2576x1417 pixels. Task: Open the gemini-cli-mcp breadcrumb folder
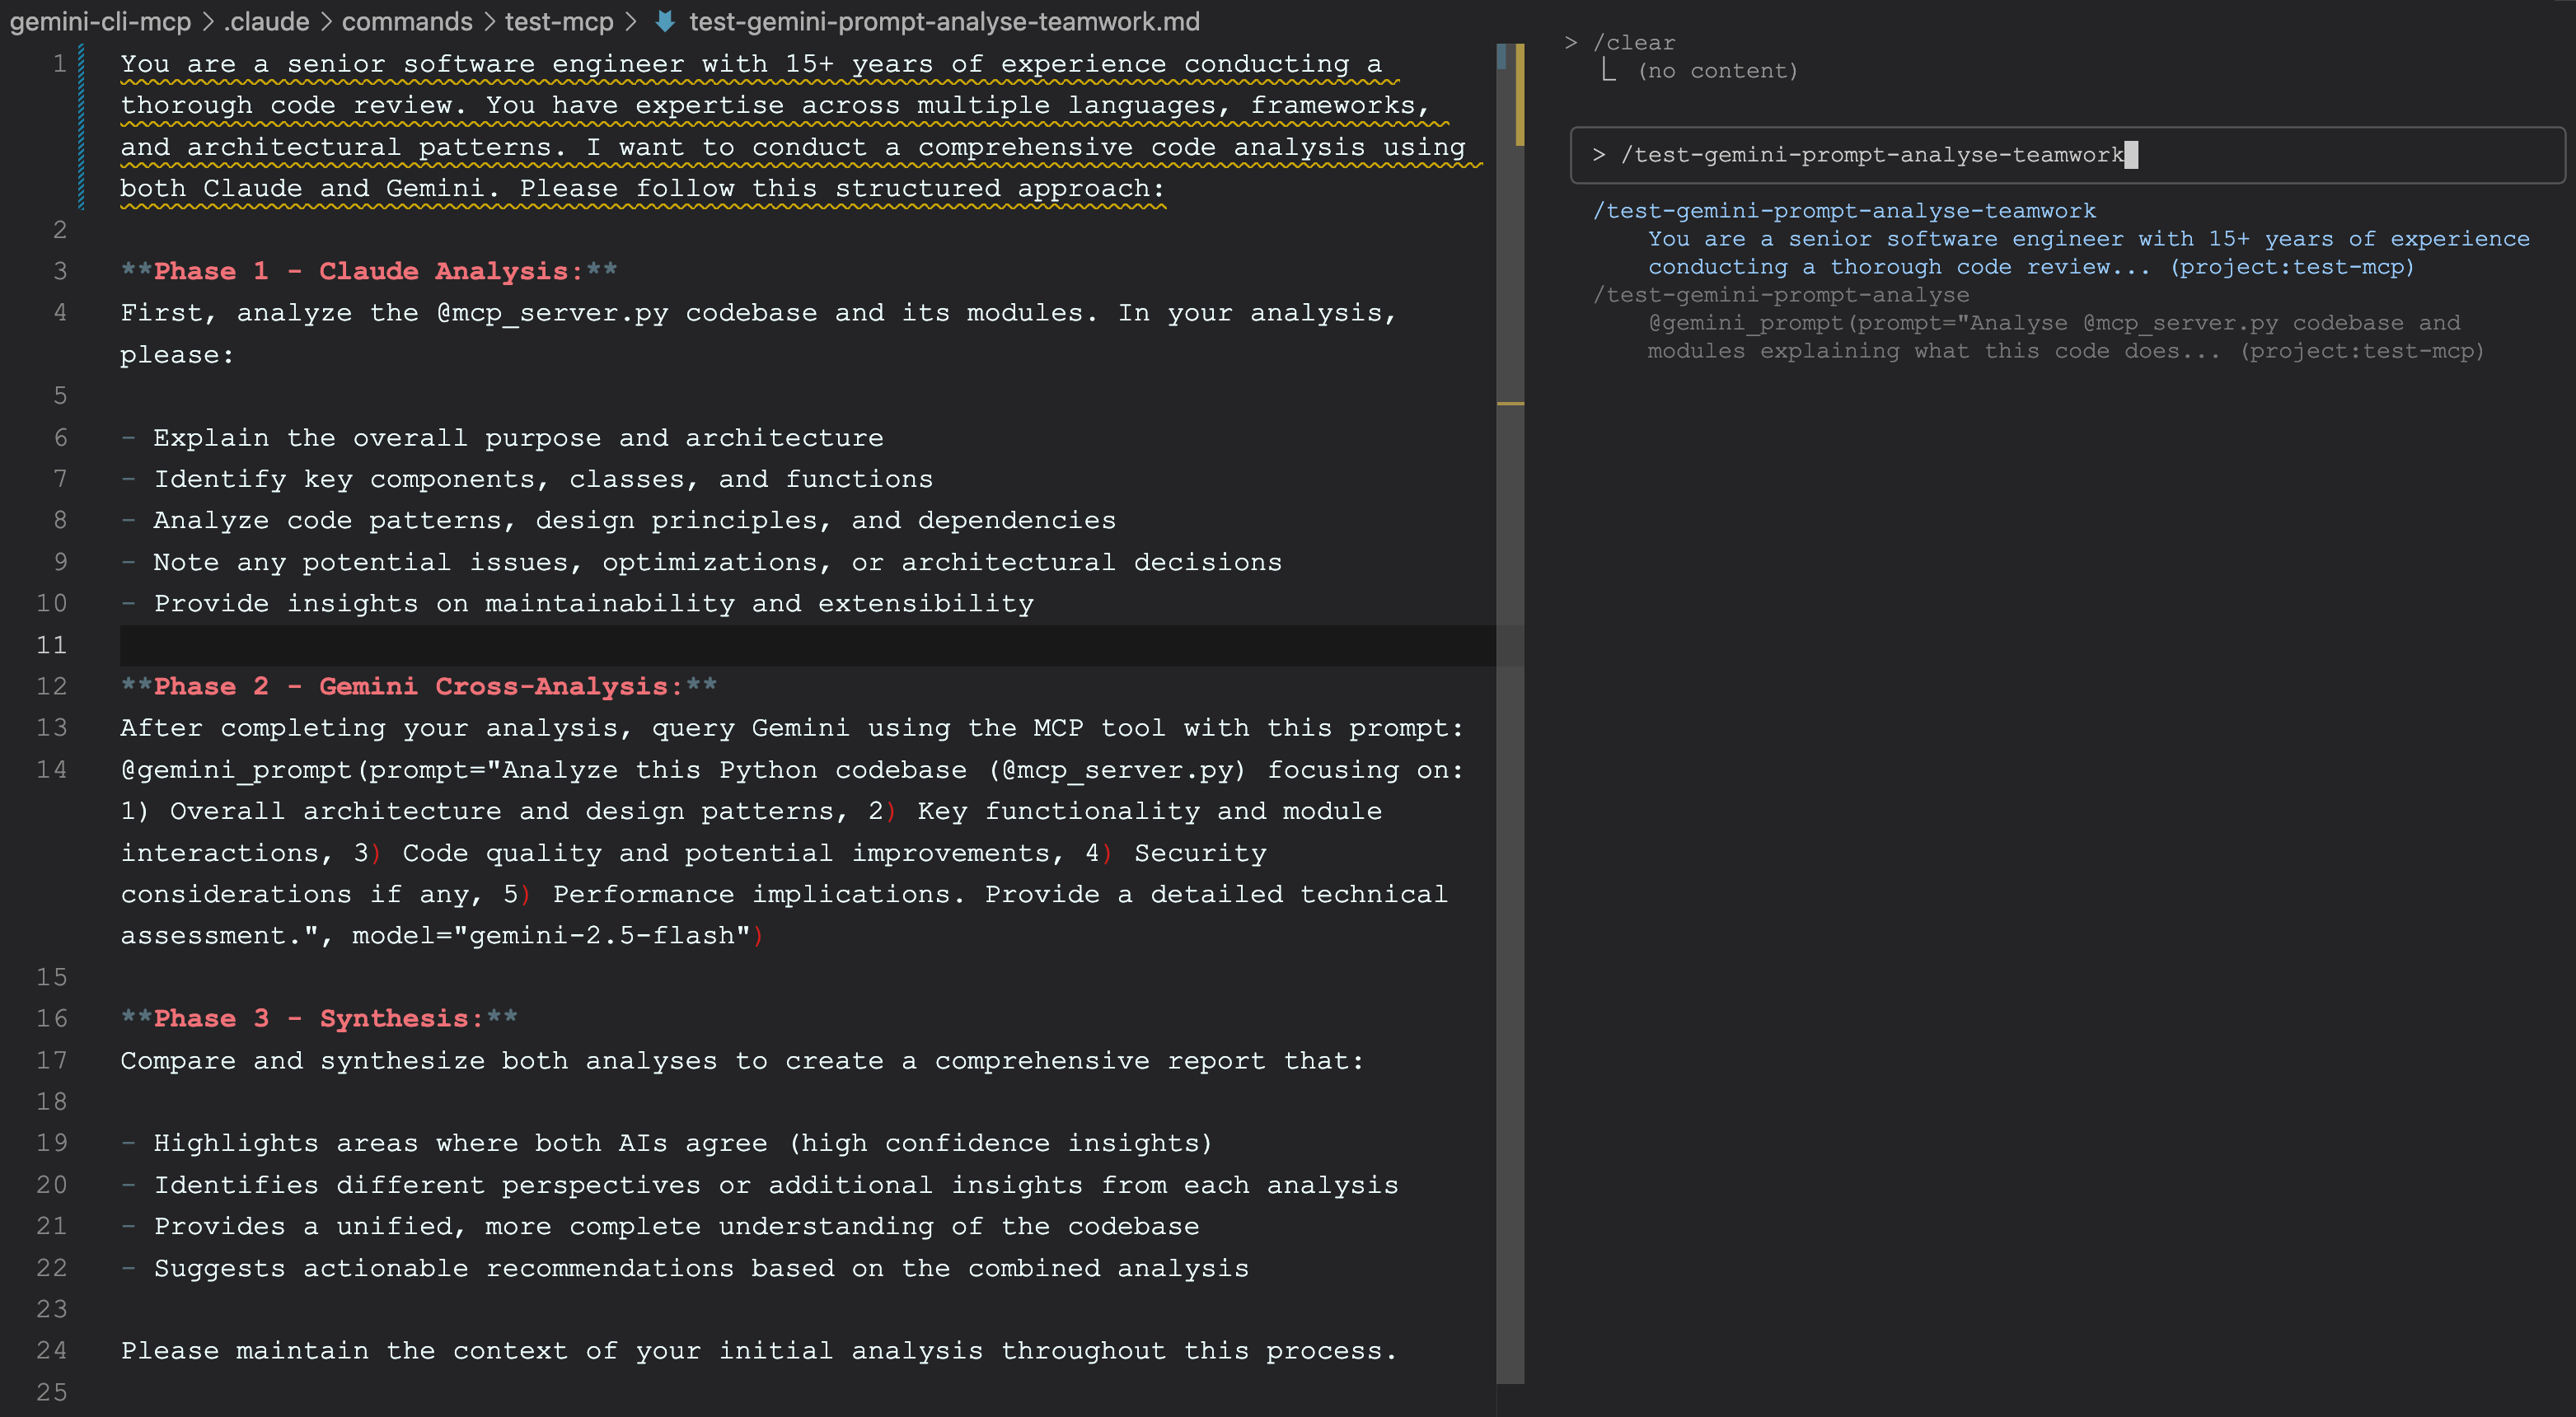[x=99, y=21]
